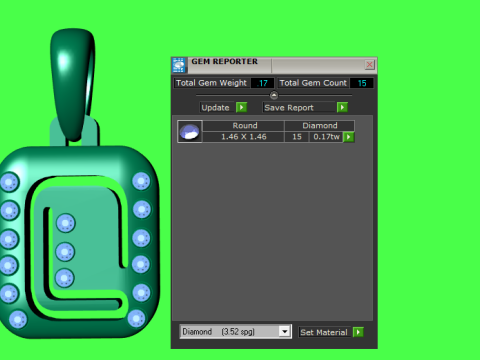Click the 1.46 X 1.46 size cell
The height and width of the screenshot is (360, 480).
244,137
